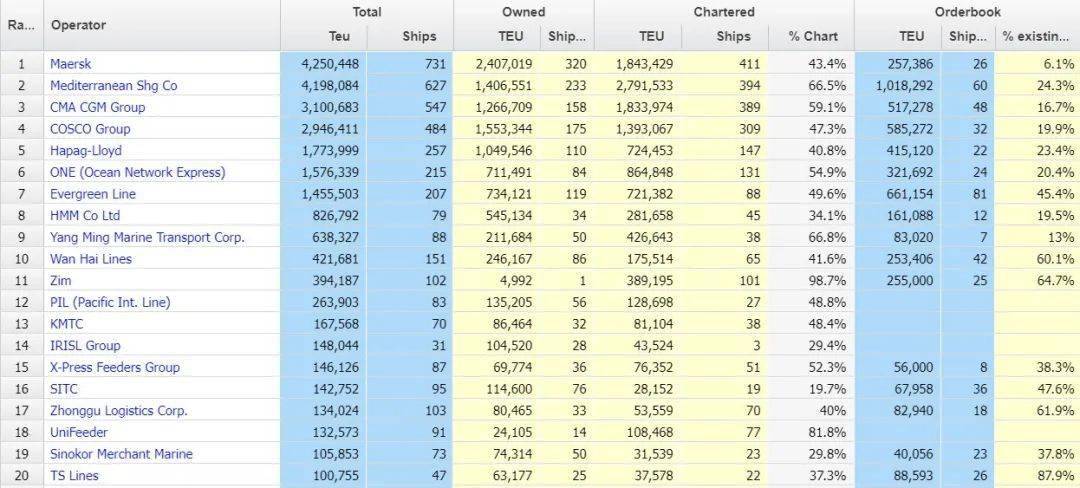Open Evergreen Line operator link
1080x488 pixels.
tap(93, 194)
